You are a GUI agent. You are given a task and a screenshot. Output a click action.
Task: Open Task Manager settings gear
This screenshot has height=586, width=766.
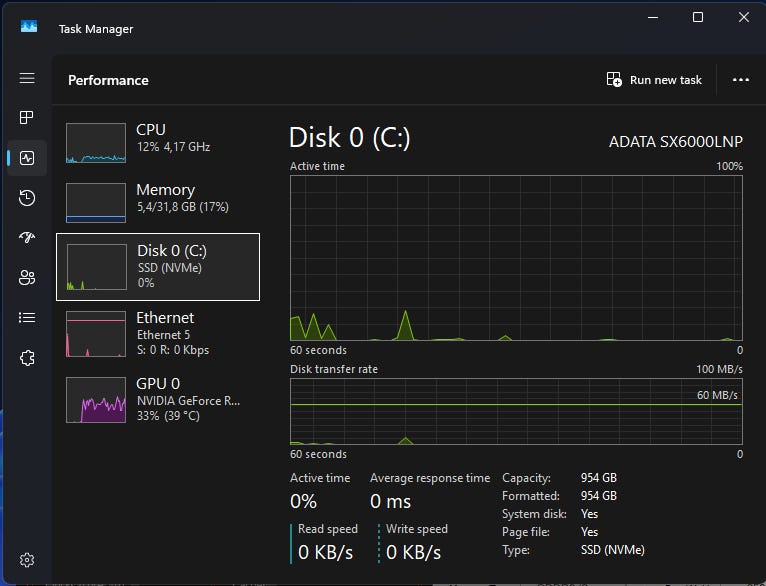tap(27, 560)
